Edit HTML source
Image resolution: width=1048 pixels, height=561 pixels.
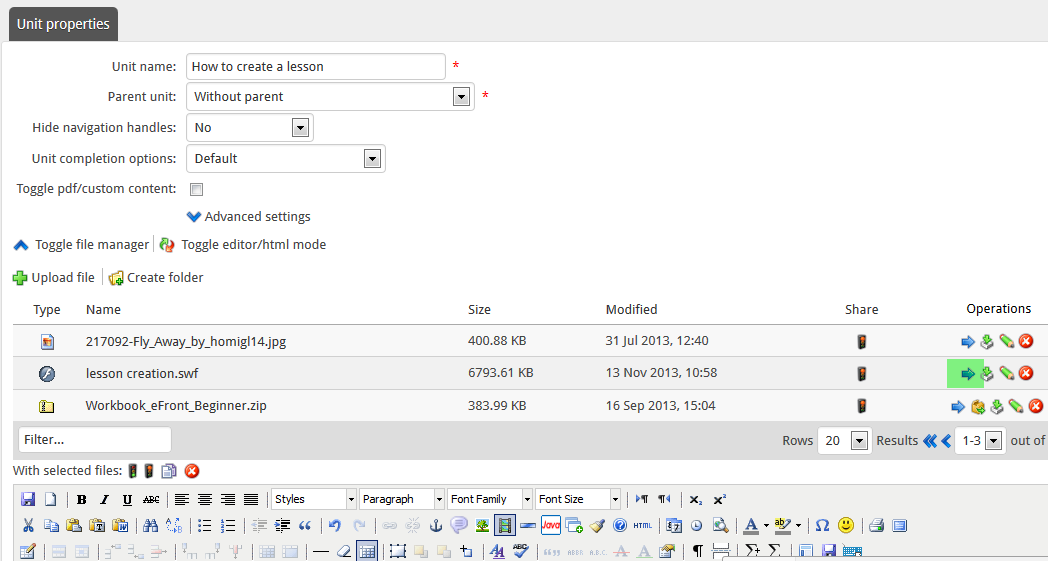[x=642, y=526]
